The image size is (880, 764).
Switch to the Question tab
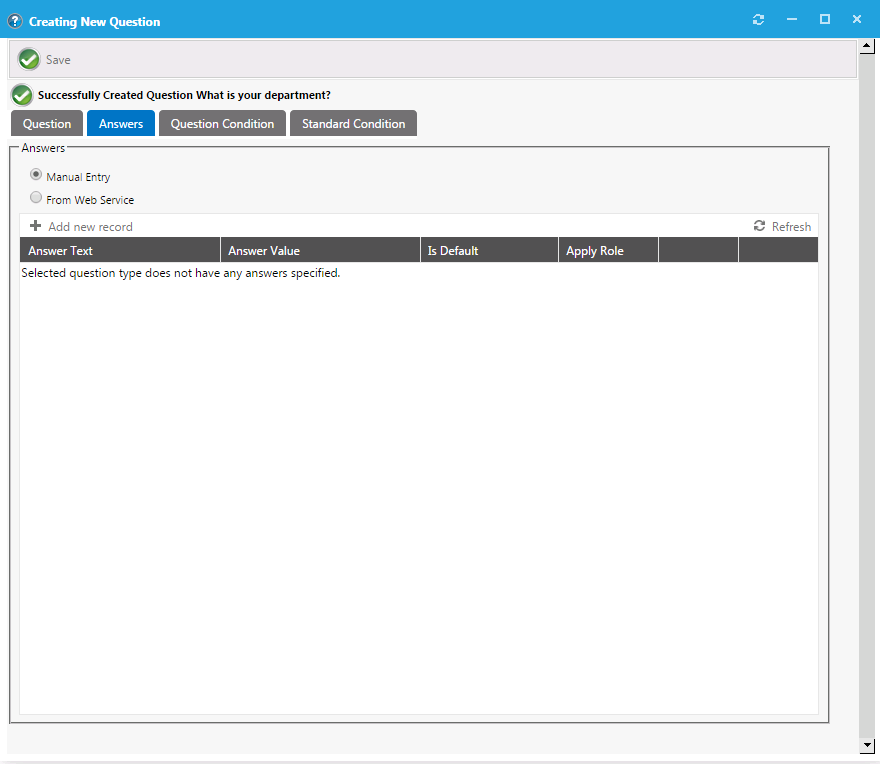click(x=47, y=124)
